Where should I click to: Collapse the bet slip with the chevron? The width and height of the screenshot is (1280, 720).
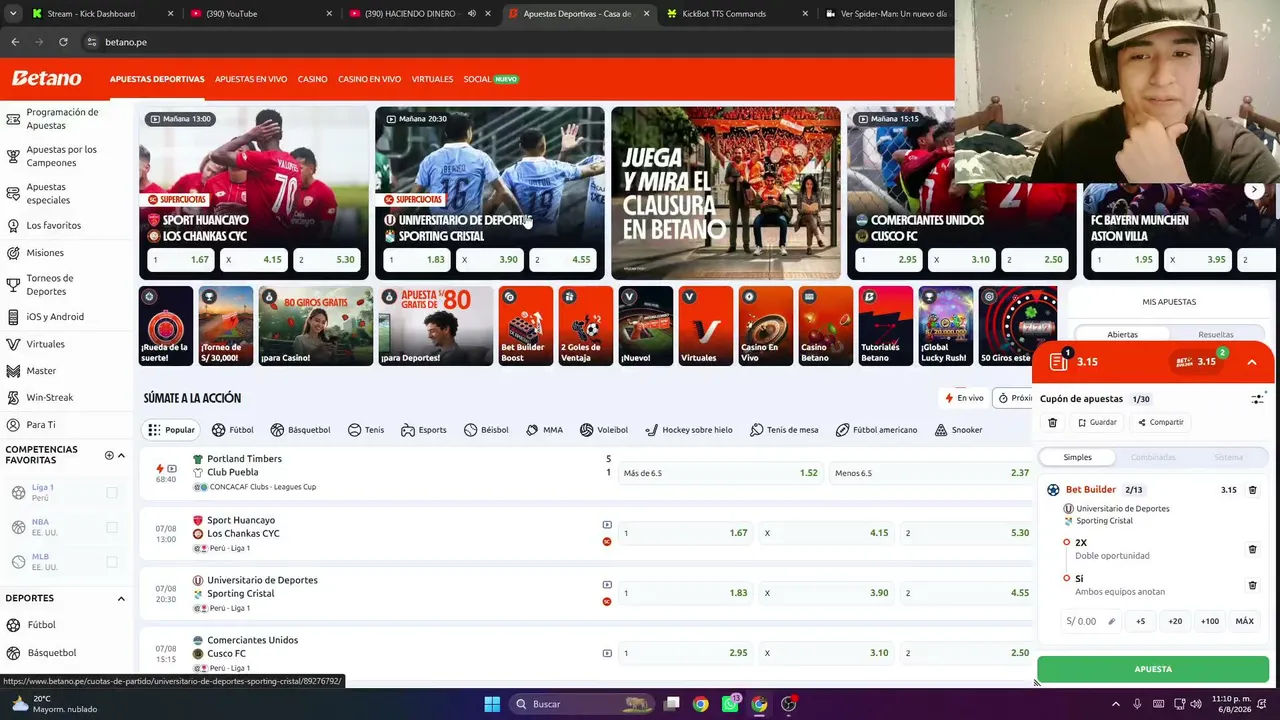pyautogui.click(x=1251, y=362)
